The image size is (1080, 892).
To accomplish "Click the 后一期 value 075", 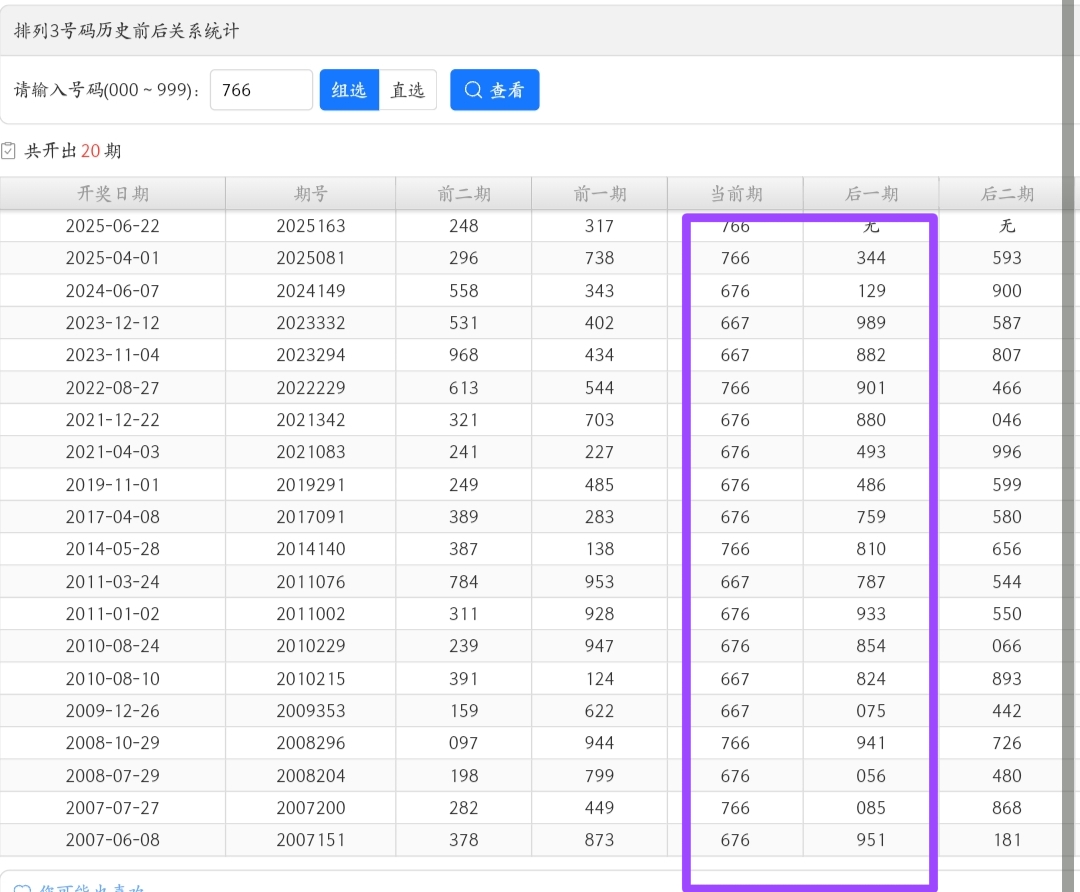I will (871, 711).
